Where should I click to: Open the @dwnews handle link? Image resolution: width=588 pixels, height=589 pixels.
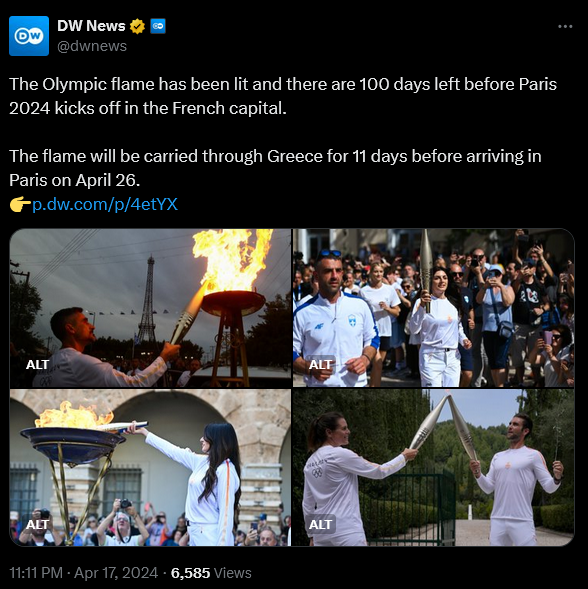pyautogui.click(x=92, y=46)
